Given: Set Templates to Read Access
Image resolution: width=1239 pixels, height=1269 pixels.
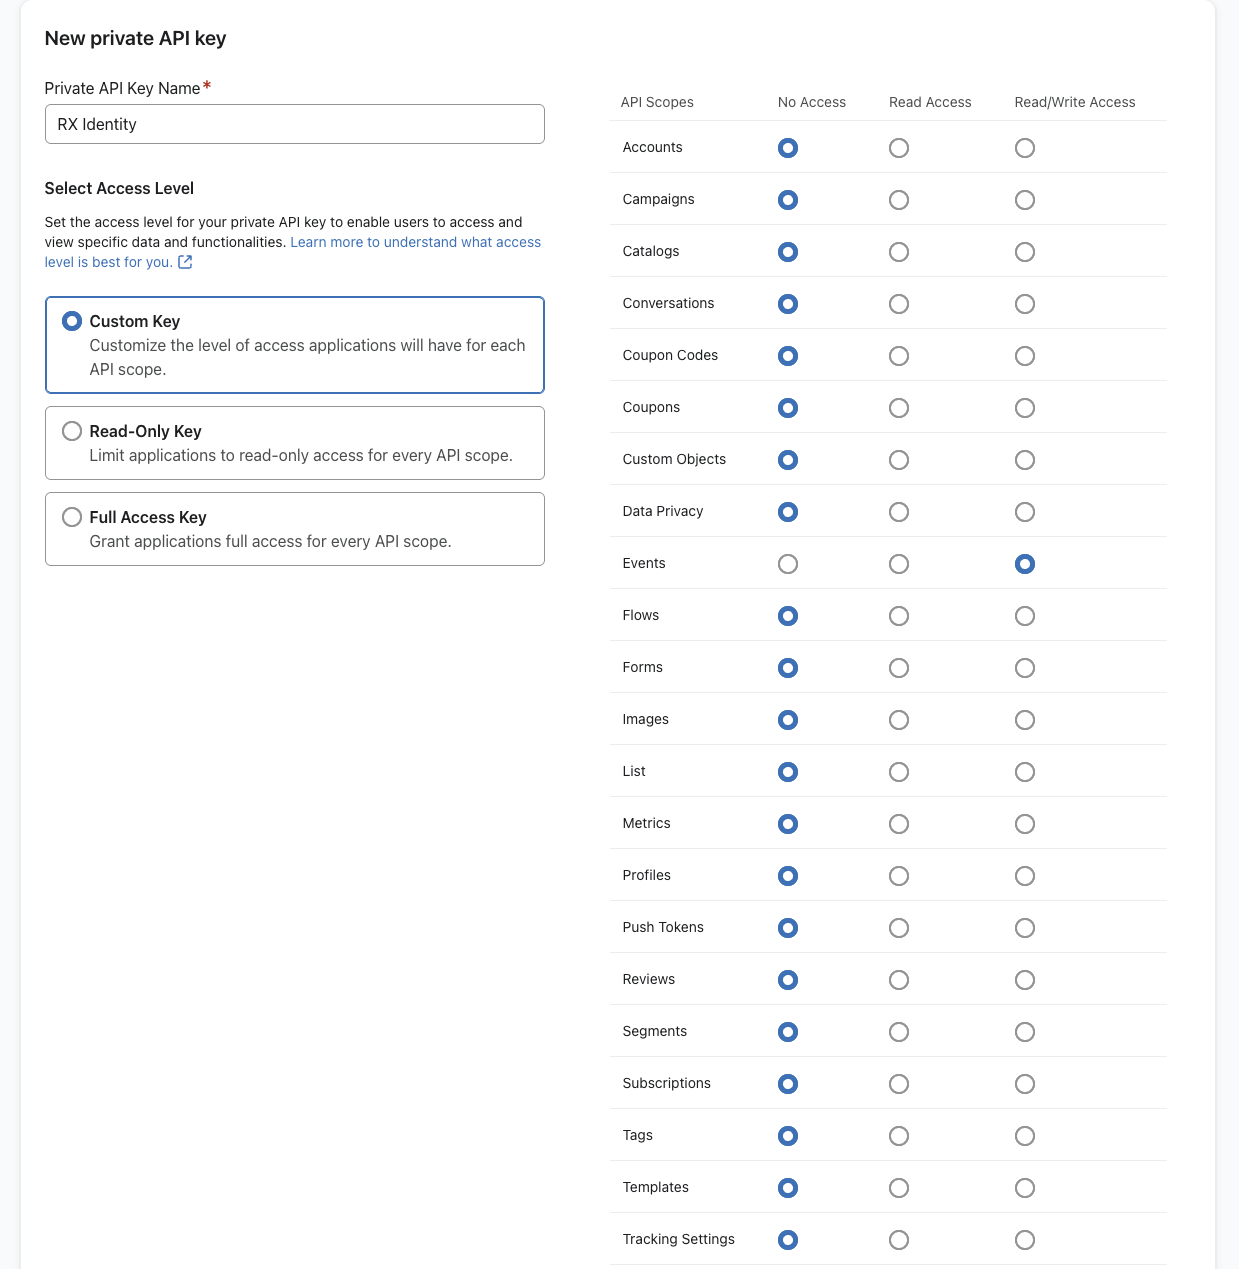Looking at the screenshot, I should tap(899, 1188).
